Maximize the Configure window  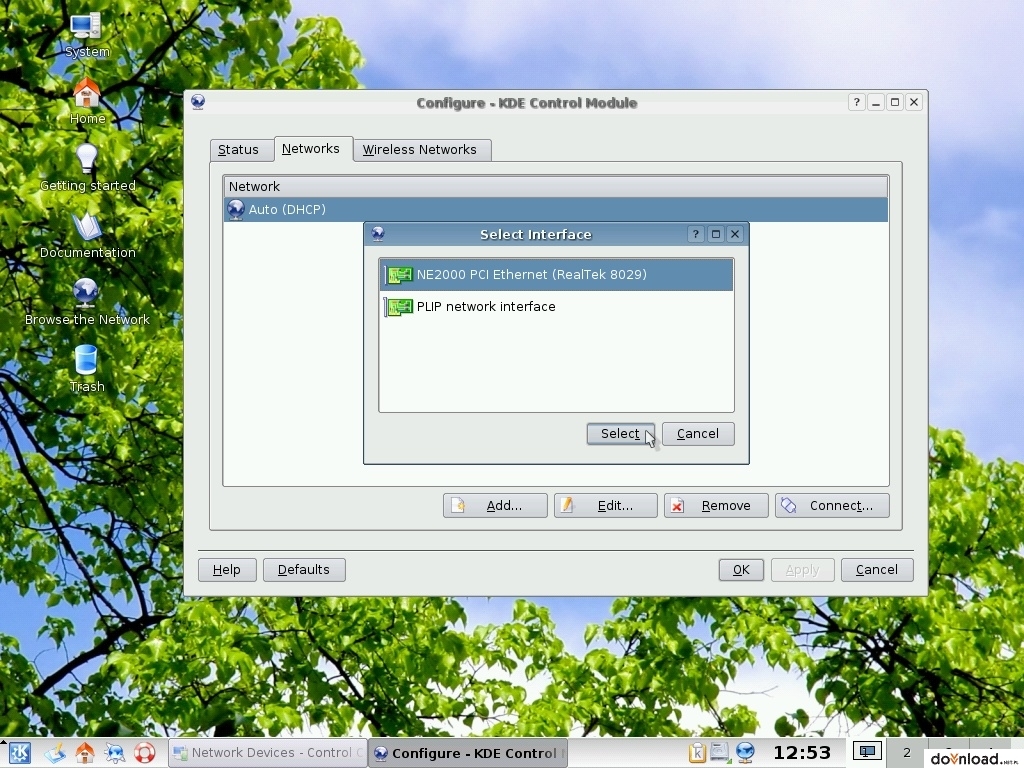coord(895,102)
